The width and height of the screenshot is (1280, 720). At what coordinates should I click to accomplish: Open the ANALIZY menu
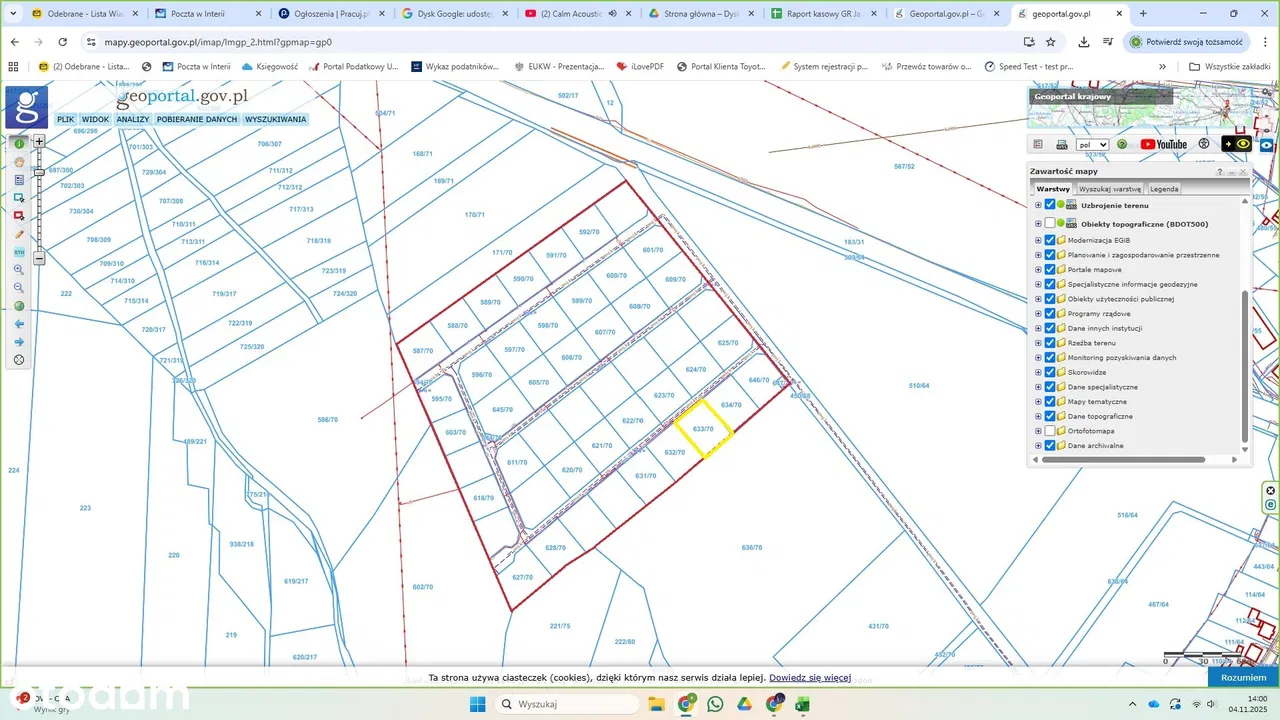pos(132,119)
